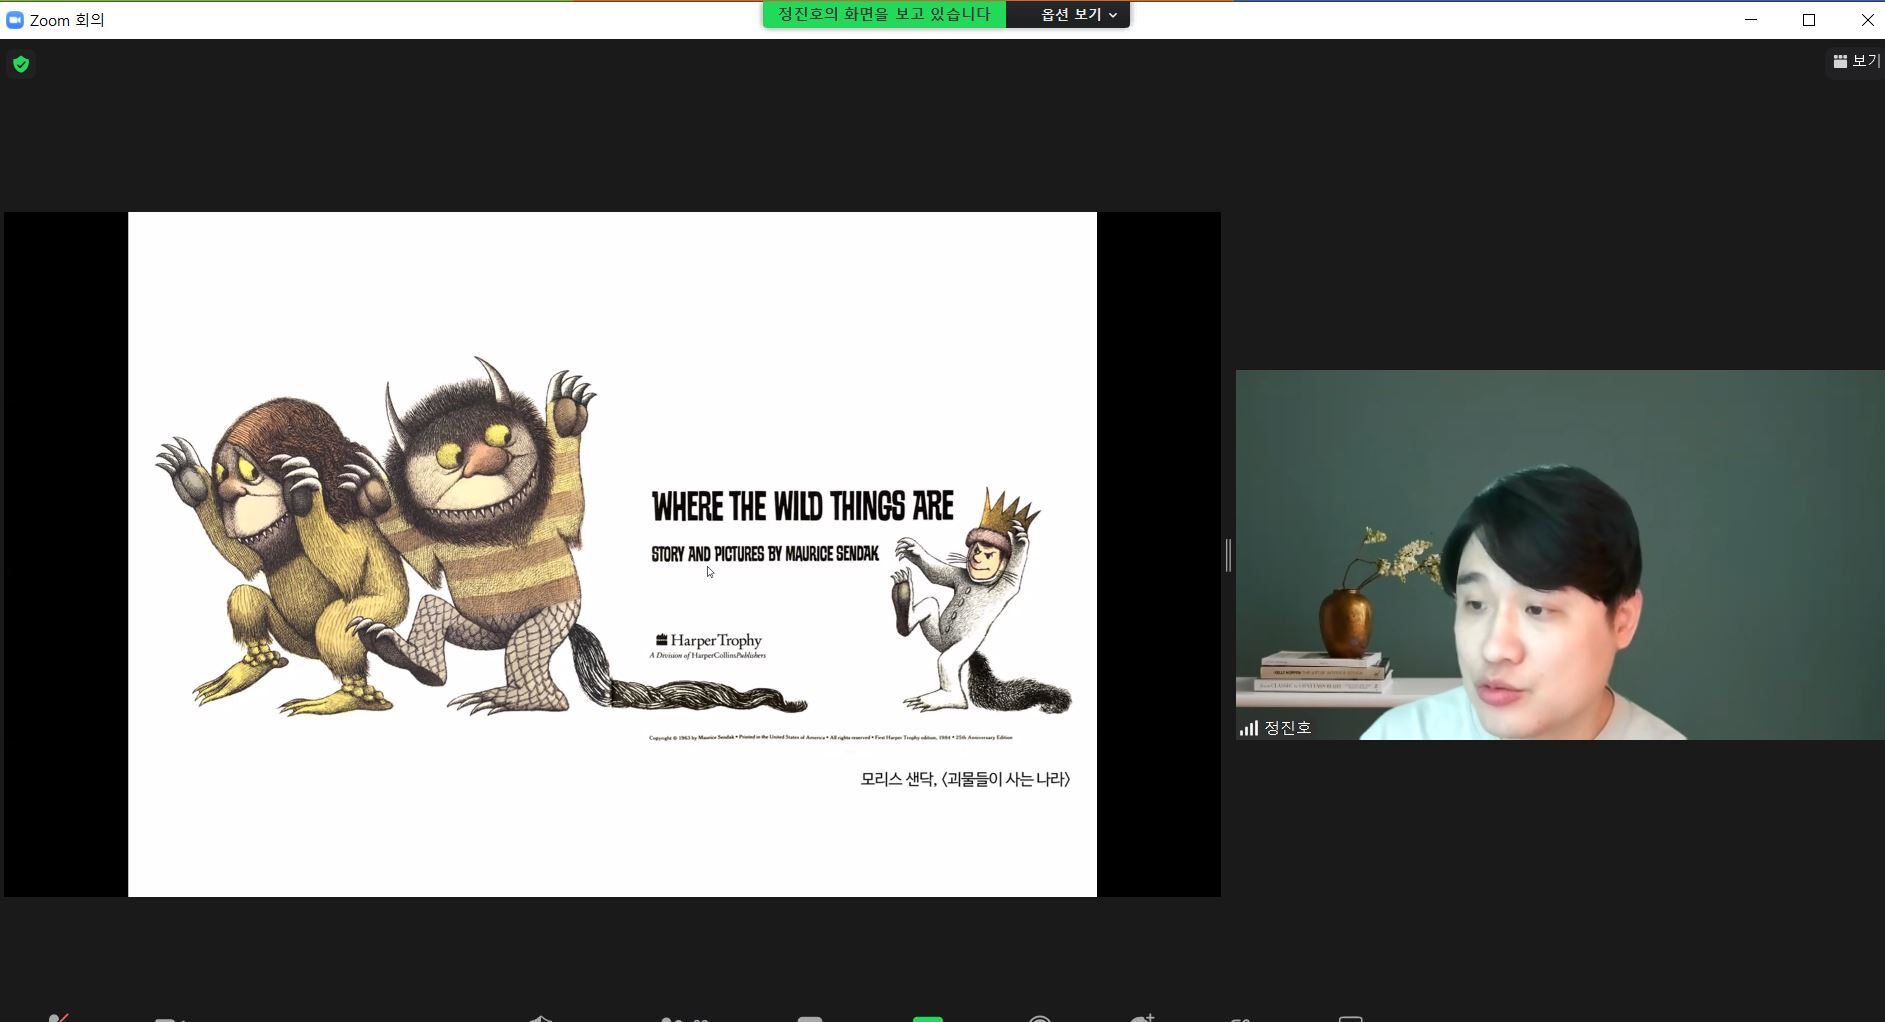The height and width of the screenshot is (1022, 1885).
Task: Click the signal strength icon next to 정진호
Action: pyautogui.click(x=1249, y=728)
